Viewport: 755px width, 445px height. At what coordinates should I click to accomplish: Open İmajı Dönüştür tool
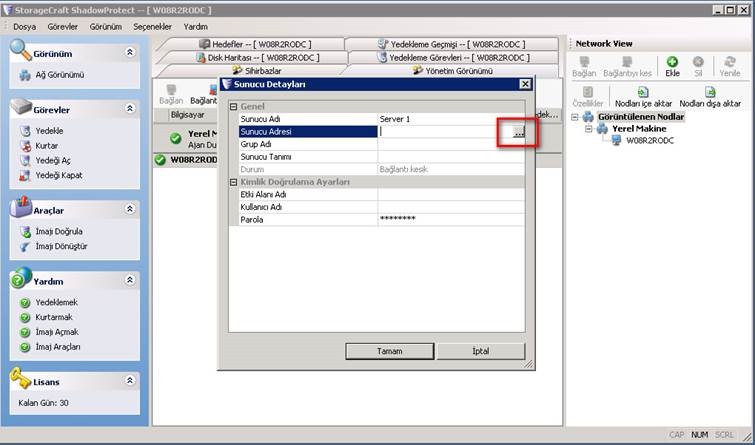click(x=61, y=247)
